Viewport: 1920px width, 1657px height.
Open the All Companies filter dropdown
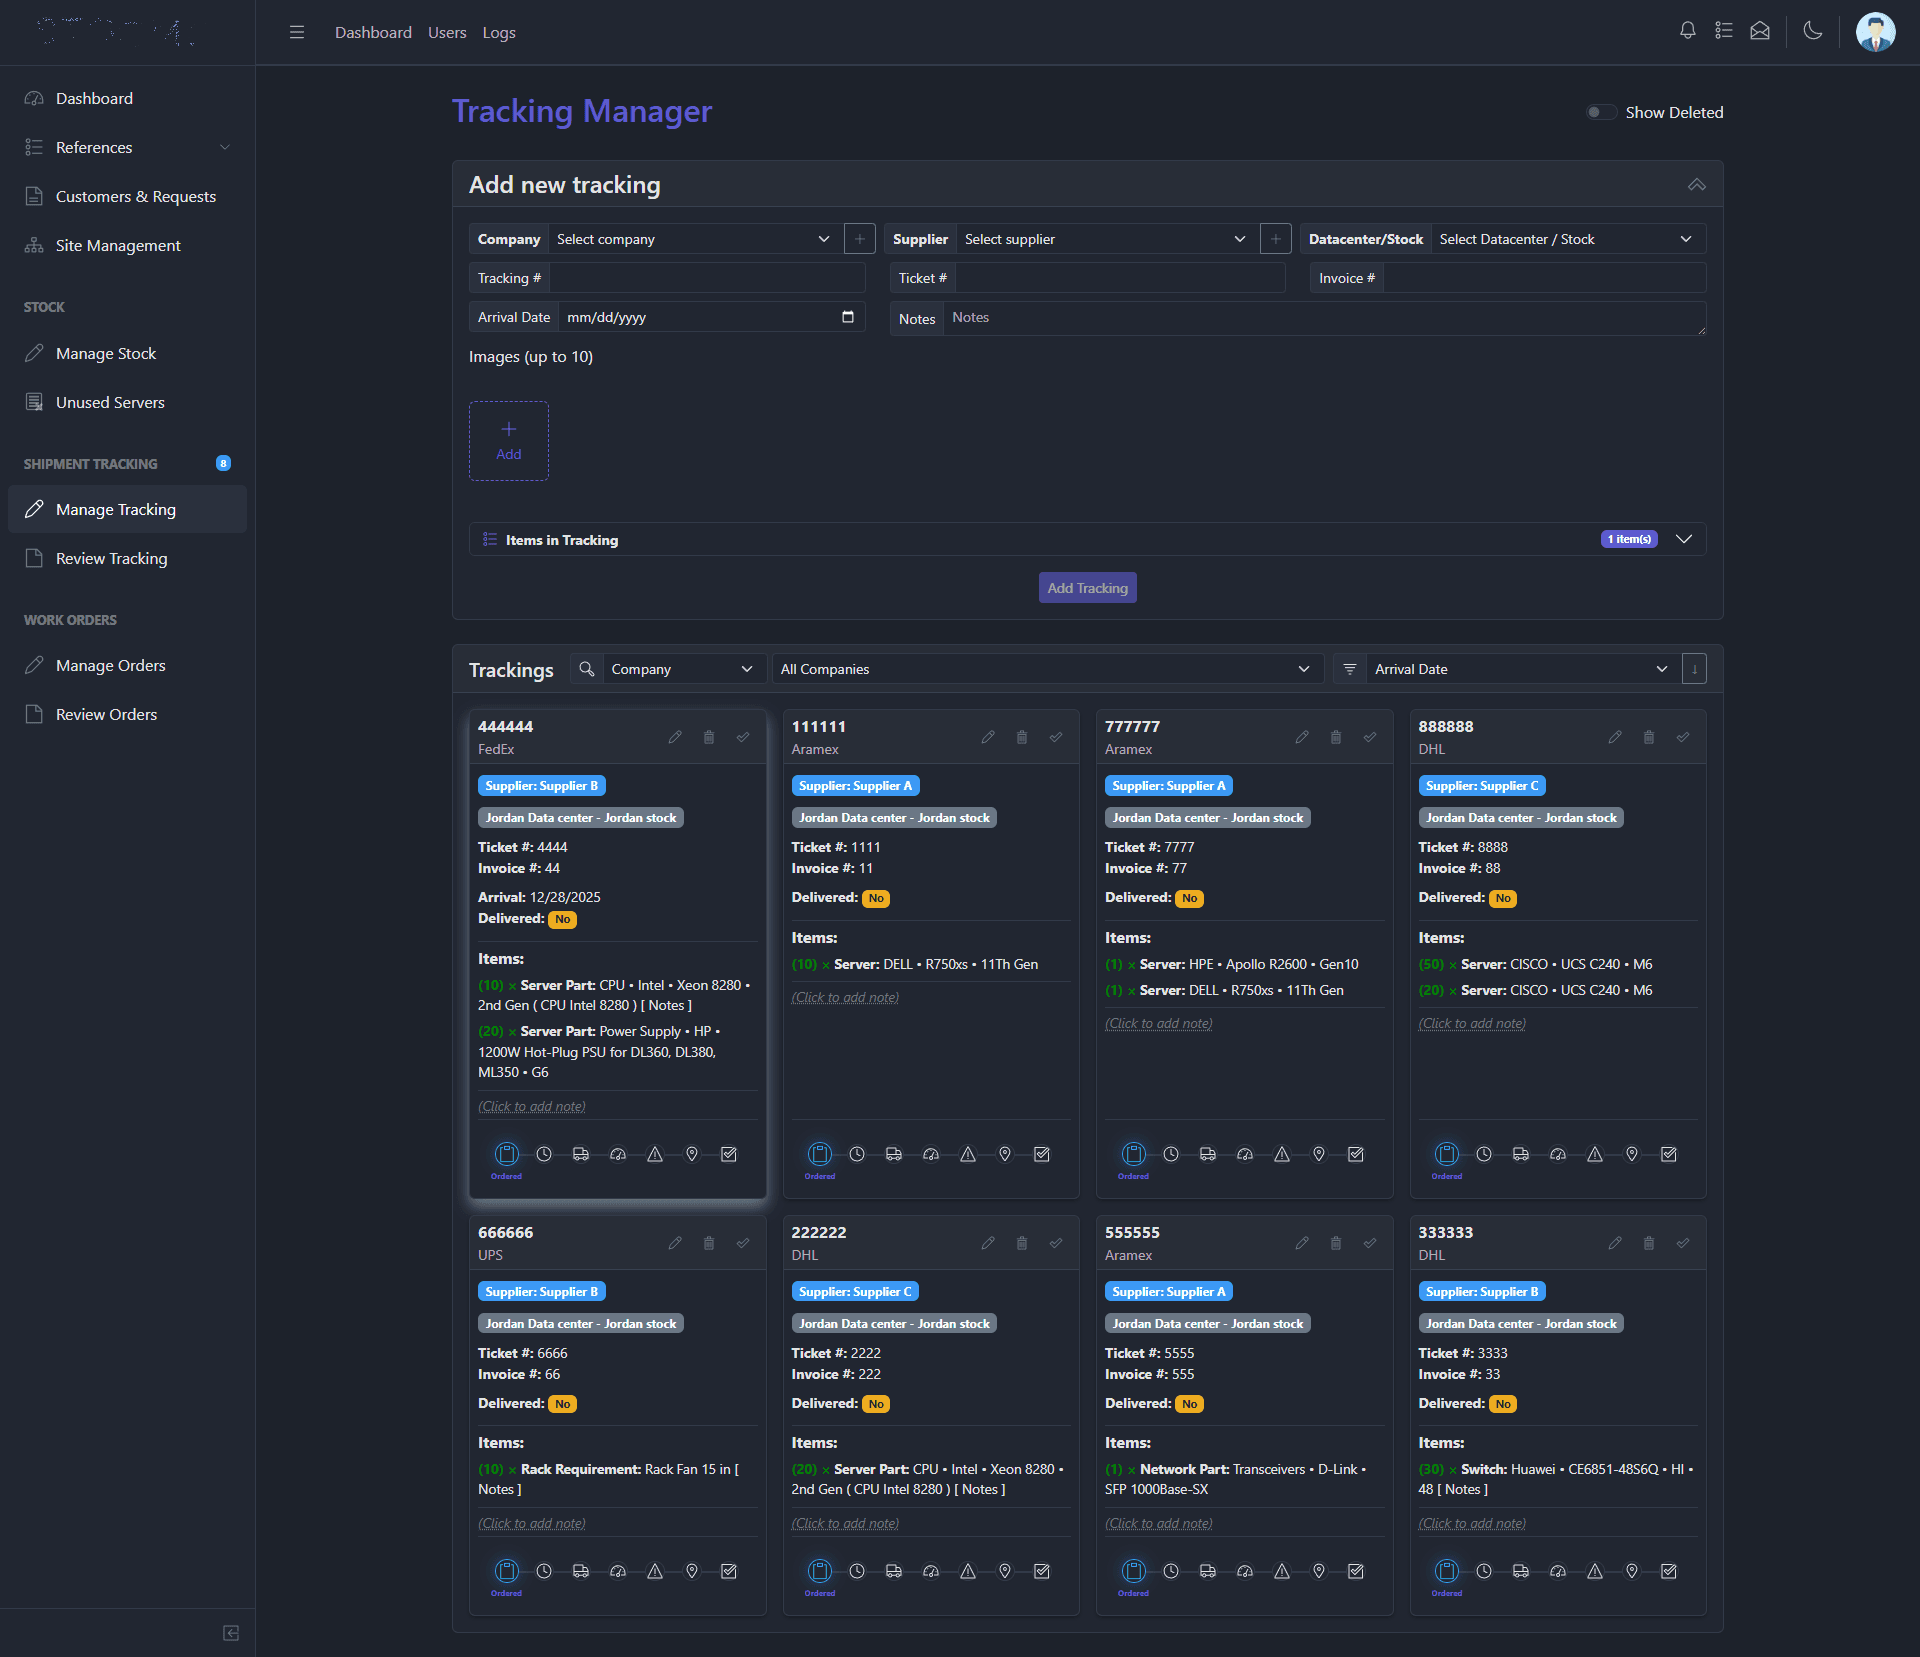(1046, 669)
